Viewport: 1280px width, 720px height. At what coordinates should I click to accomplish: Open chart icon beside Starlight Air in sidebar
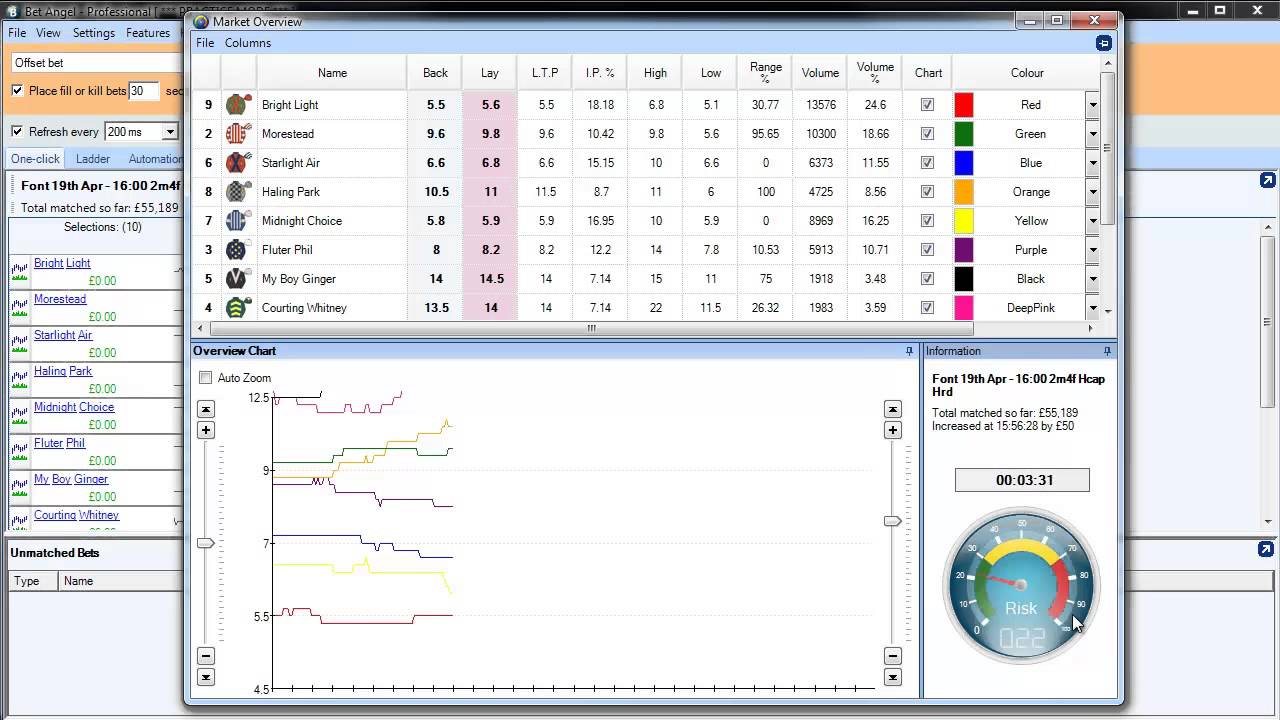[x=19, y=343]
